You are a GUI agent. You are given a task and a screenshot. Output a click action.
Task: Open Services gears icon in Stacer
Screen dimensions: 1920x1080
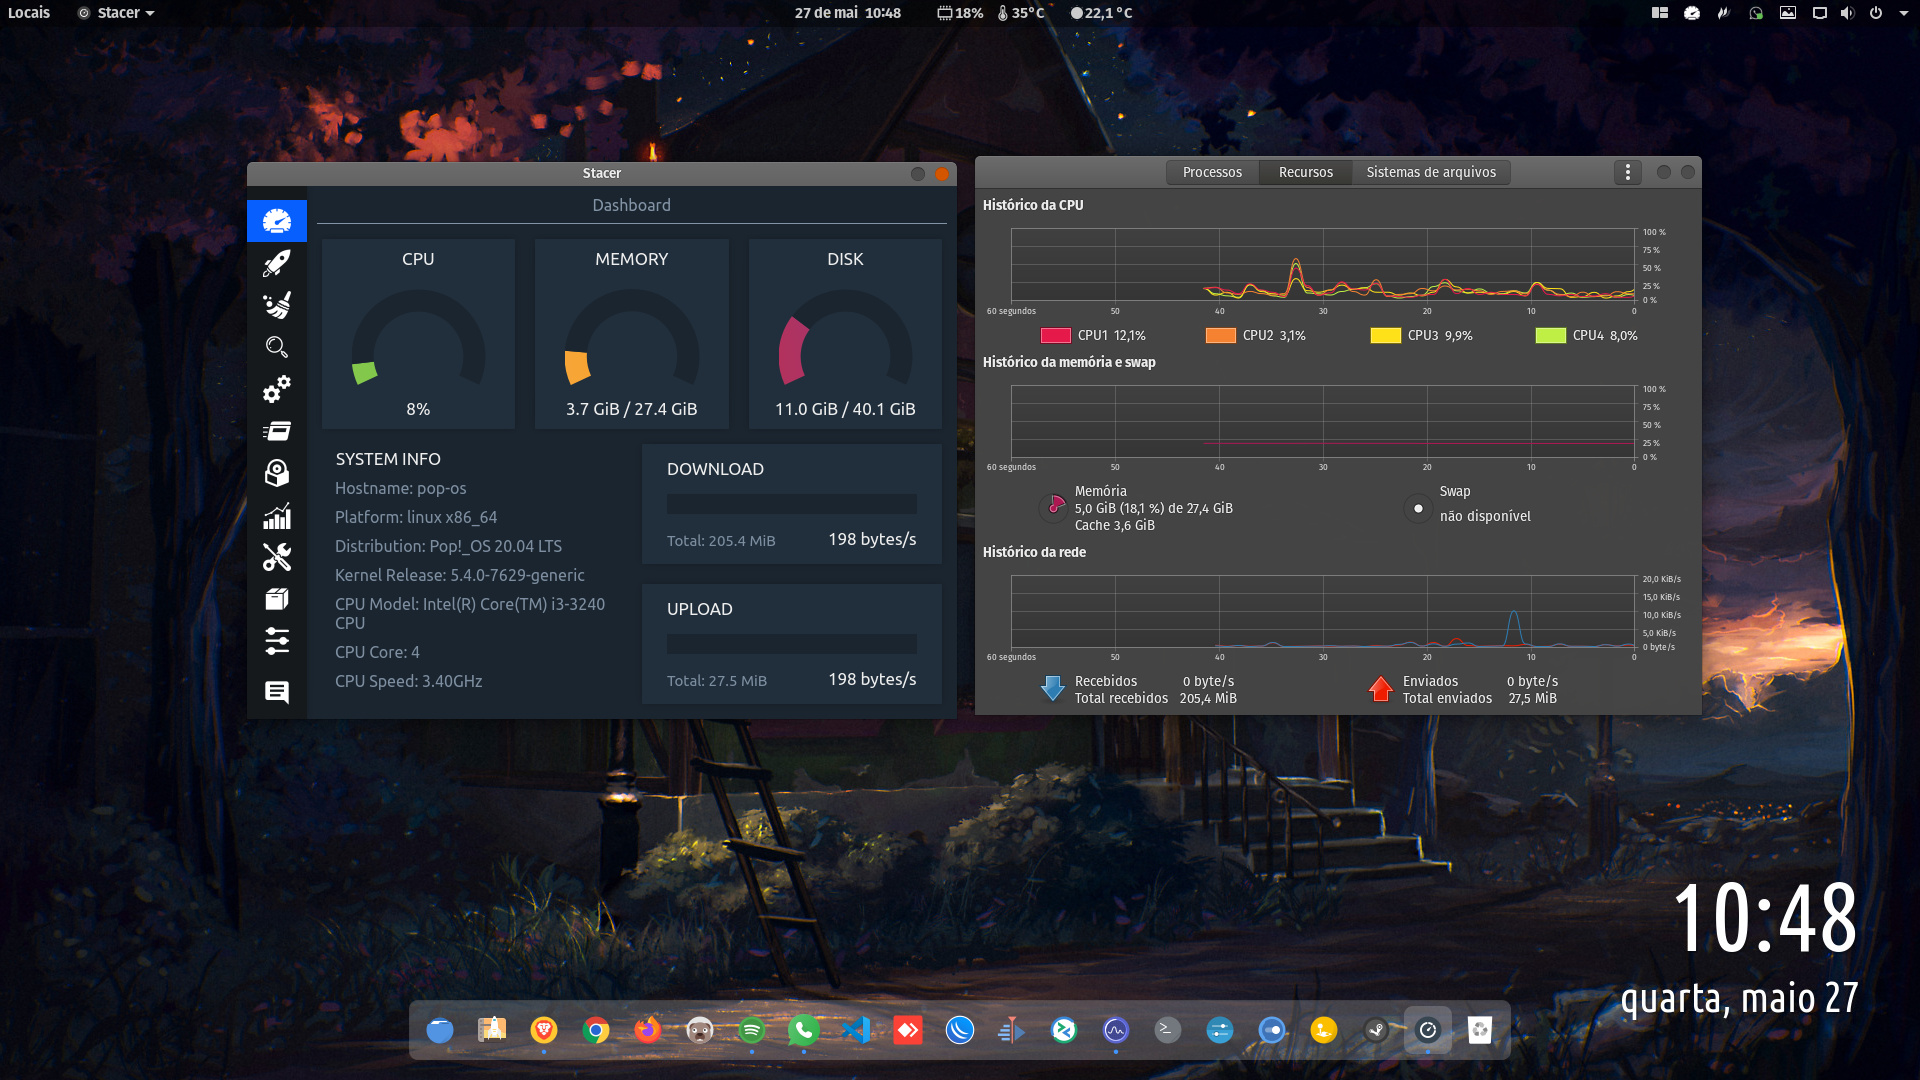pos(277,389)
